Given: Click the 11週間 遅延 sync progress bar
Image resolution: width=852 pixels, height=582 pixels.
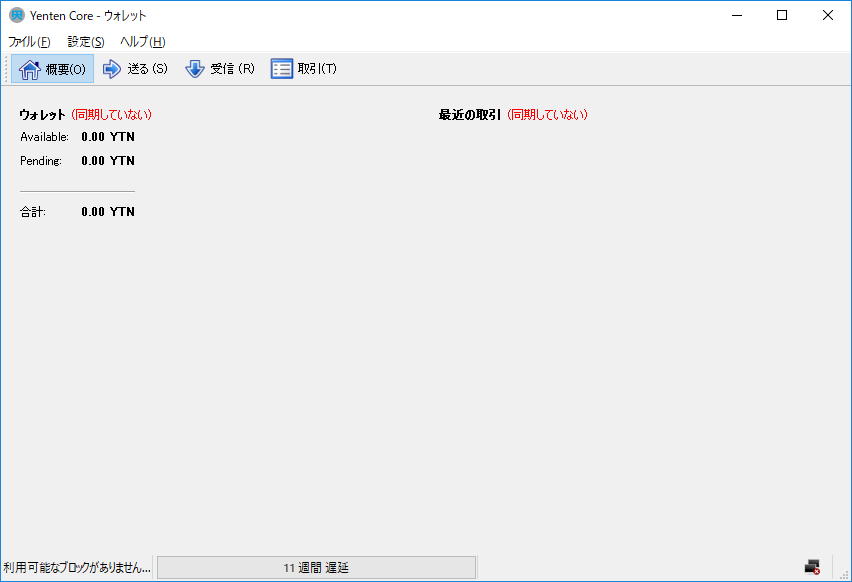Looking at the screenshot, I should point(318,565).
